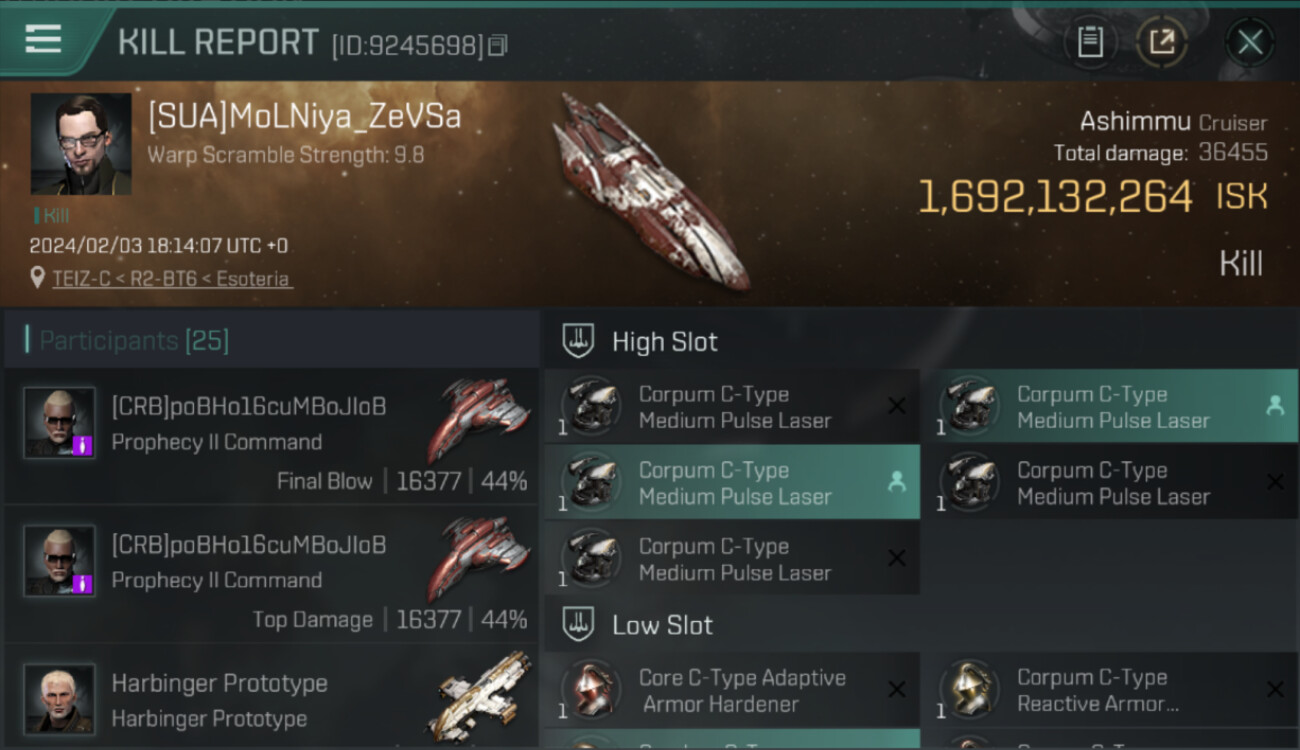The width and height of the screenshot is (1300, 750).
Task: Click Harbinger Prototype ship image
Action: click(x=480, y=696)
